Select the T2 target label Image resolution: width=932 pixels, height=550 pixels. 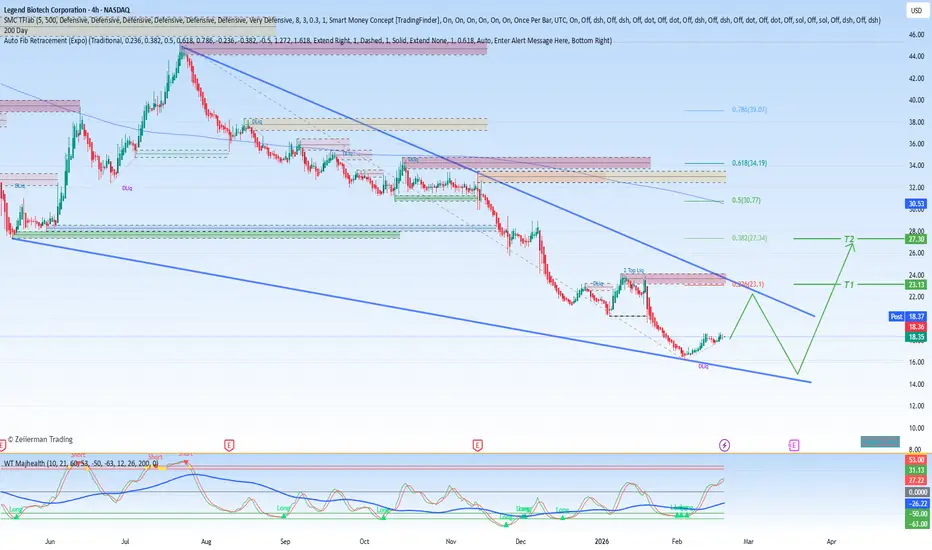pyautogui.click(x=849, y=239)
